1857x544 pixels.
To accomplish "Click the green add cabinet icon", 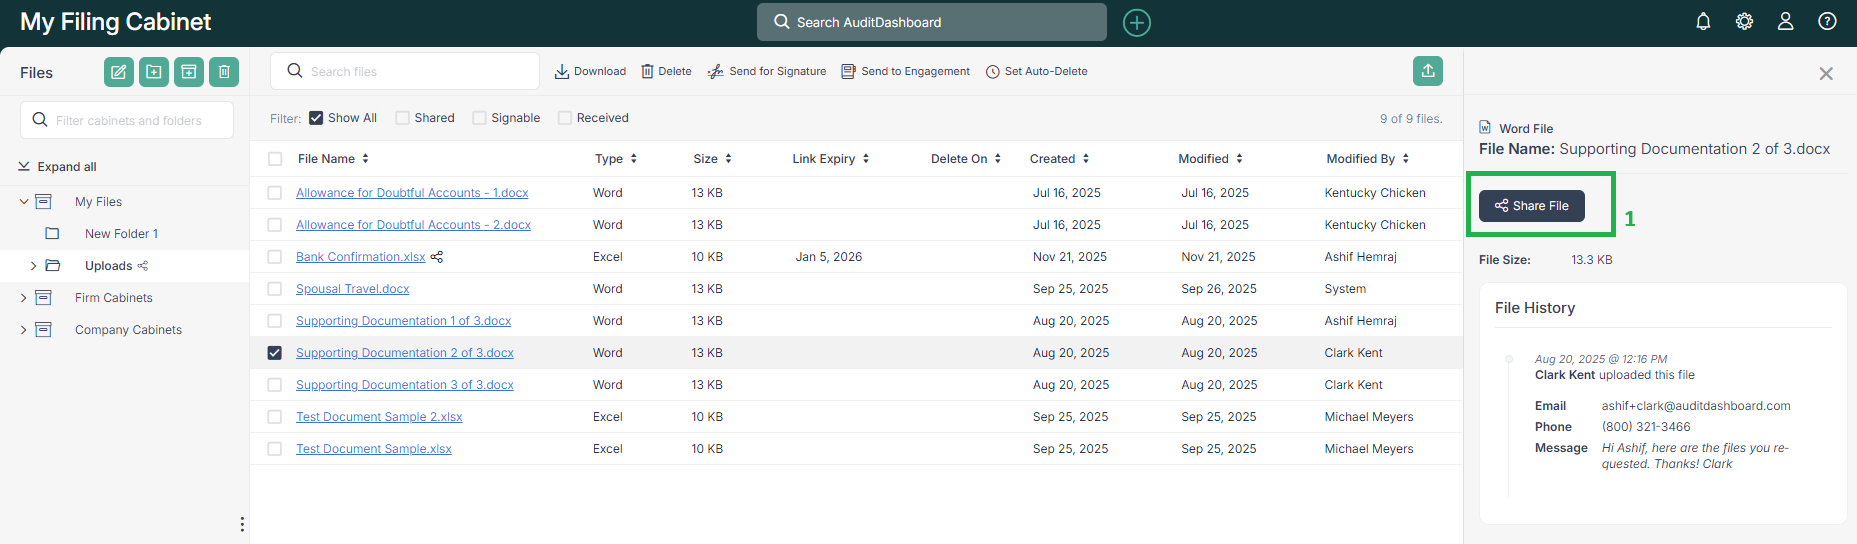I will click(x=189, y=72).
